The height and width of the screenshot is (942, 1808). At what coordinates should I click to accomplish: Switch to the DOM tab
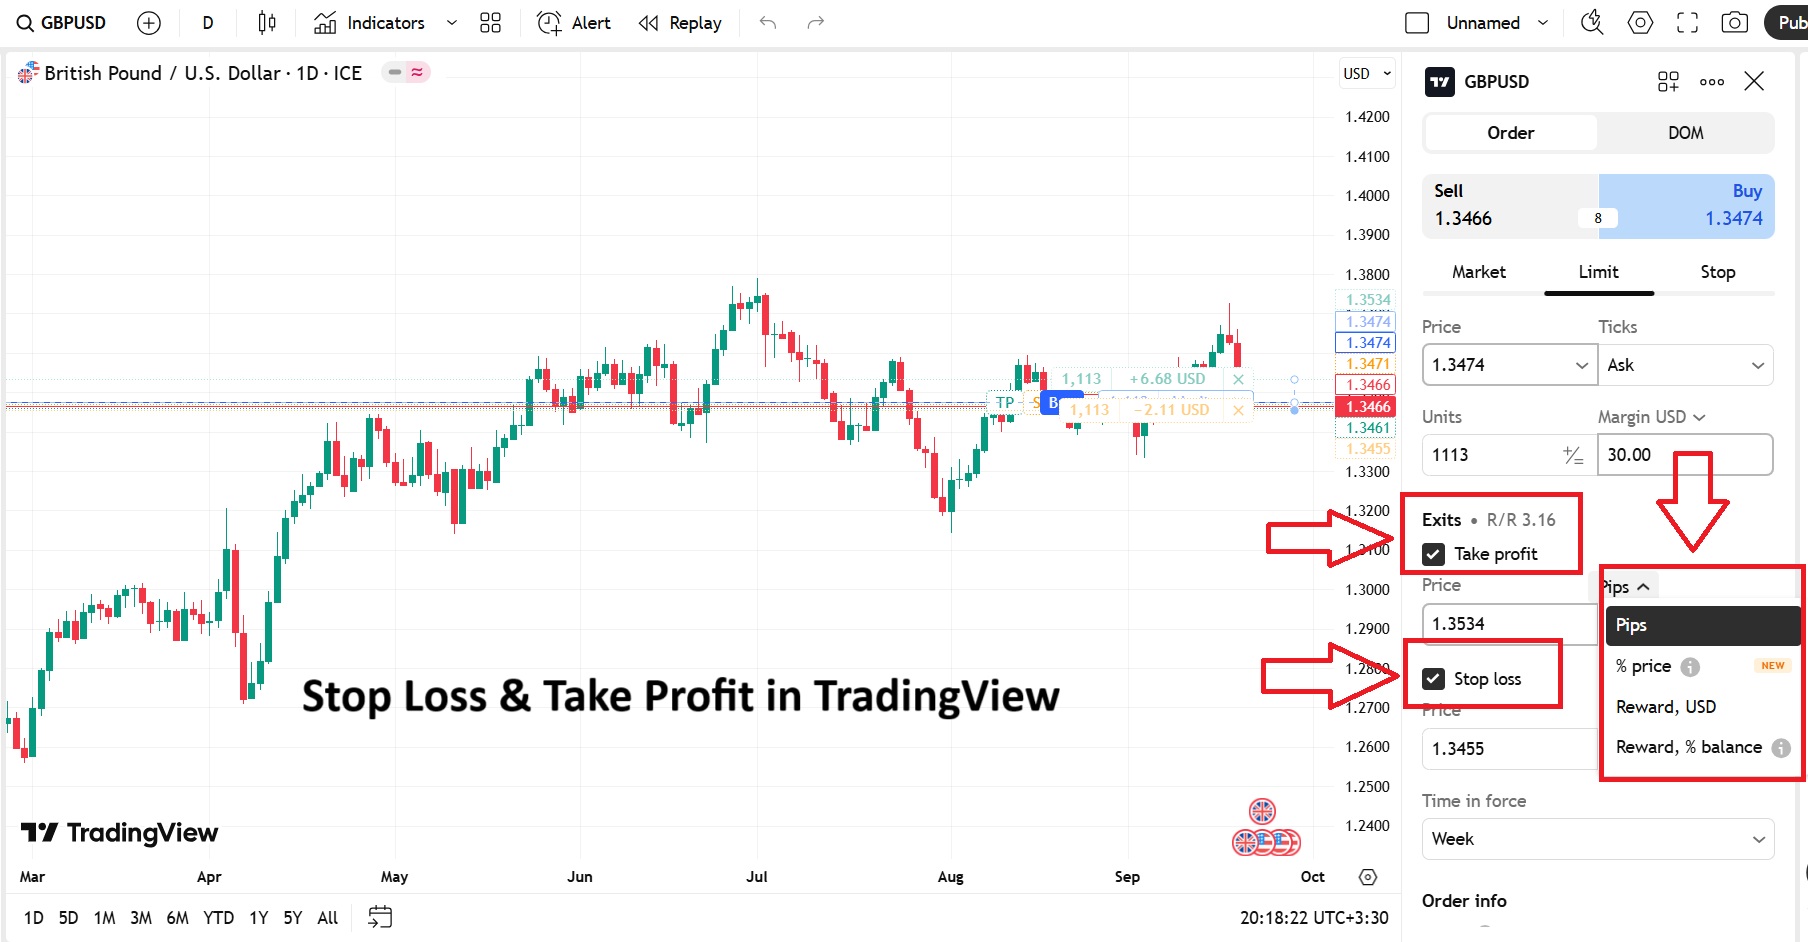1685,132
